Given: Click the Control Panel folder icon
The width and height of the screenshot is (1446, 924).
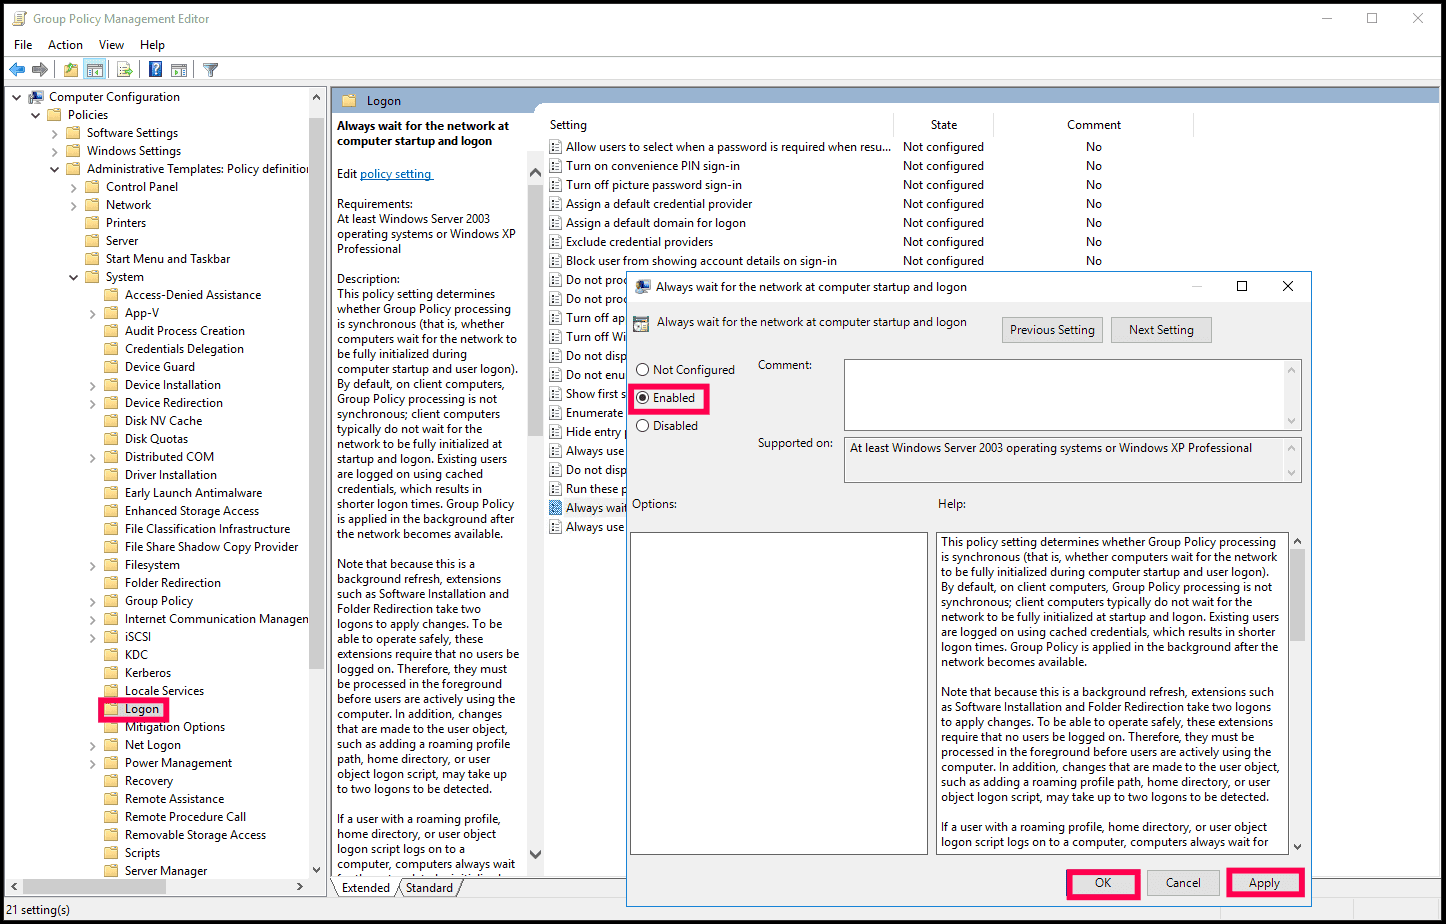Looking at the screenshot, I should tap(93, 187).
